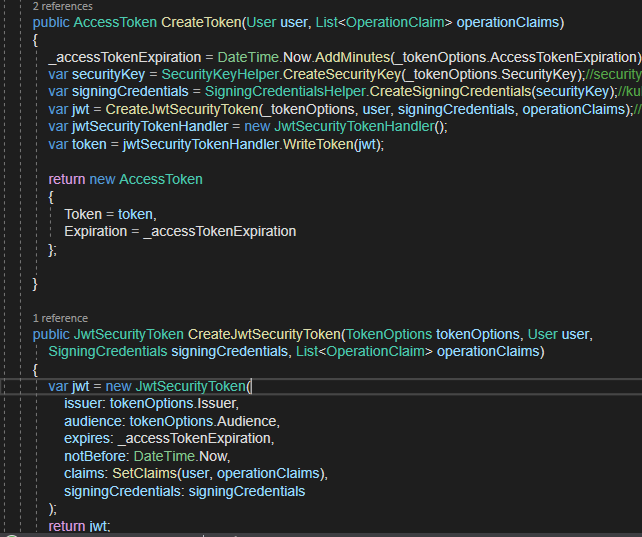Click OperationClaim type in CreateJwtSecurityToken parameters
642x537 pixels.
coord(375,352)
